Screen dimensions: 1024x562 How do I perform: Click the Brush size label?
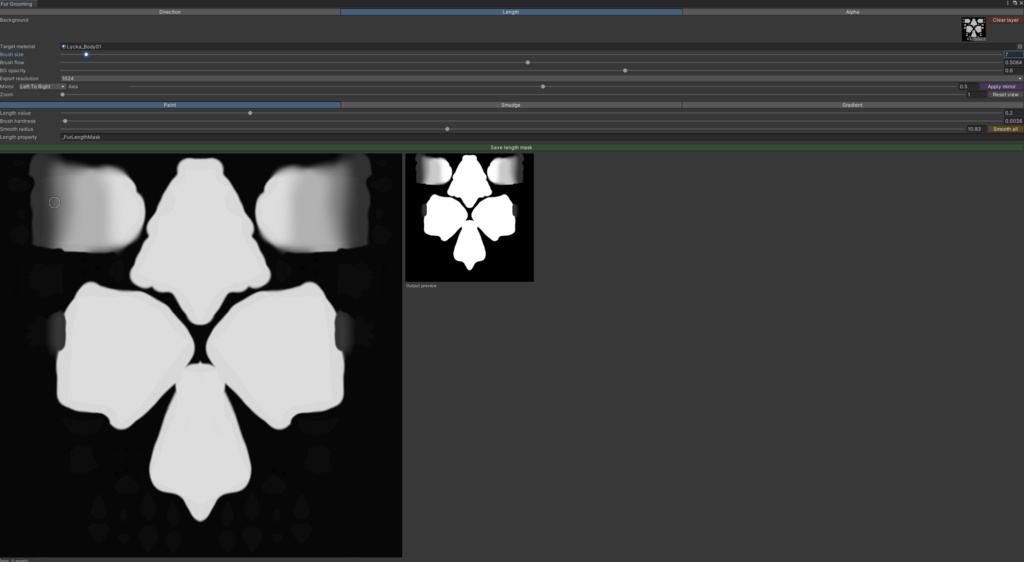click(x=12, y=54)
